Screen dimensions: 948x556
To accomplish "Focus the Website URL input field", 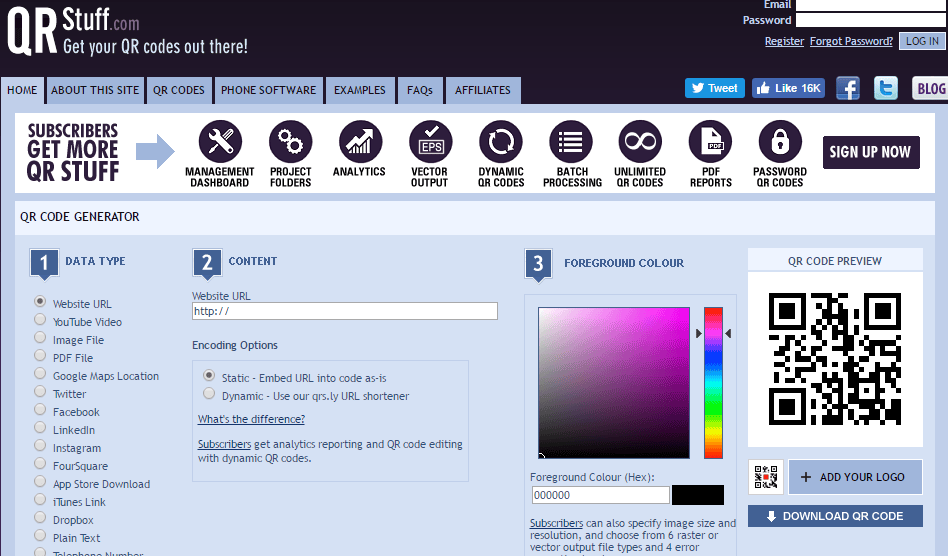I will 345,311.
